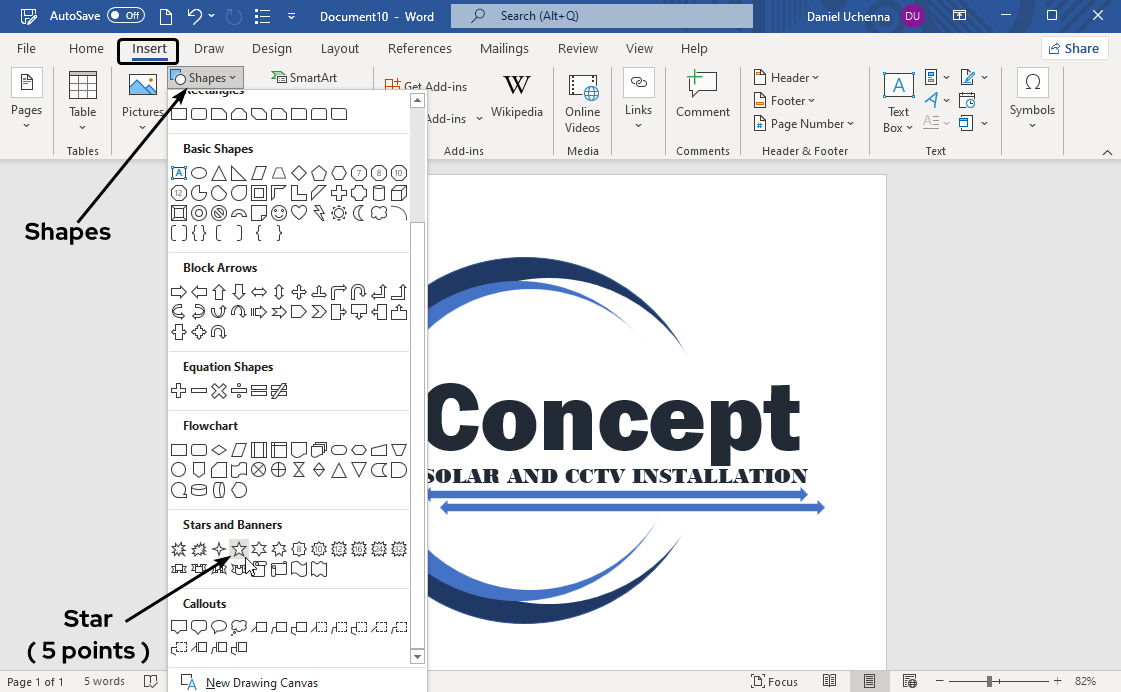Switch to Focus mode in status bar
The width and height of the screenshot is (1121, 692).
click(774, 682)
